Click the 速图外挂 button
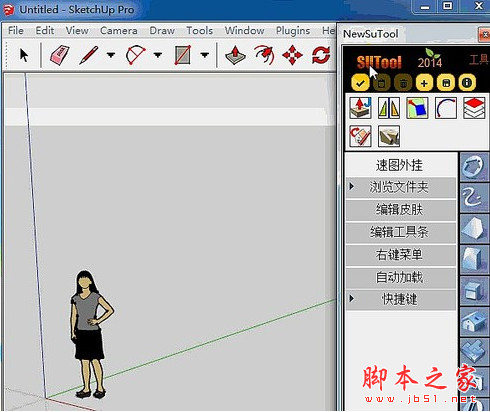The height and width of the screenshot is (412, 490). [401, 165]
